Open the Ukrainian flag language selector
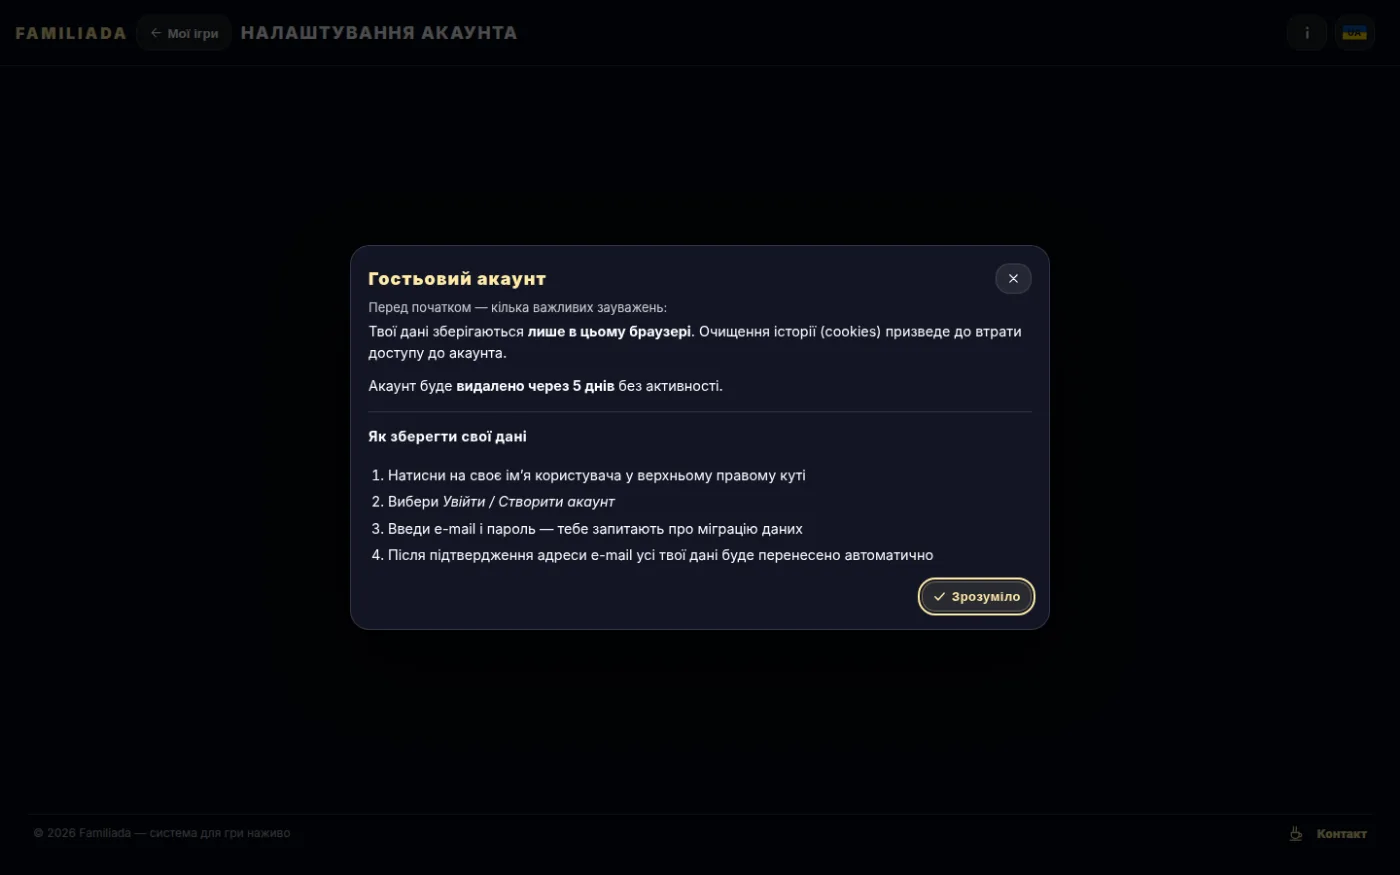The height and width of the screenshot is (875, 1400). [x=1355, y=33]
